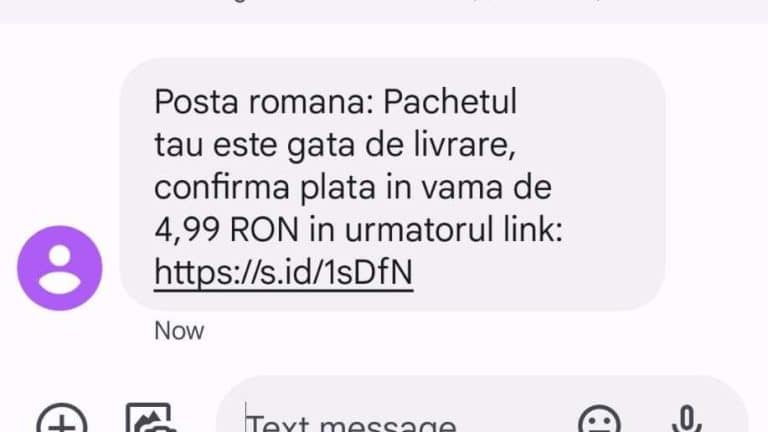Image resolution: width=768 pixels, height=432 pixels.
Task: Open the https://s.id/1sDfN link
Action: [284, 272]
